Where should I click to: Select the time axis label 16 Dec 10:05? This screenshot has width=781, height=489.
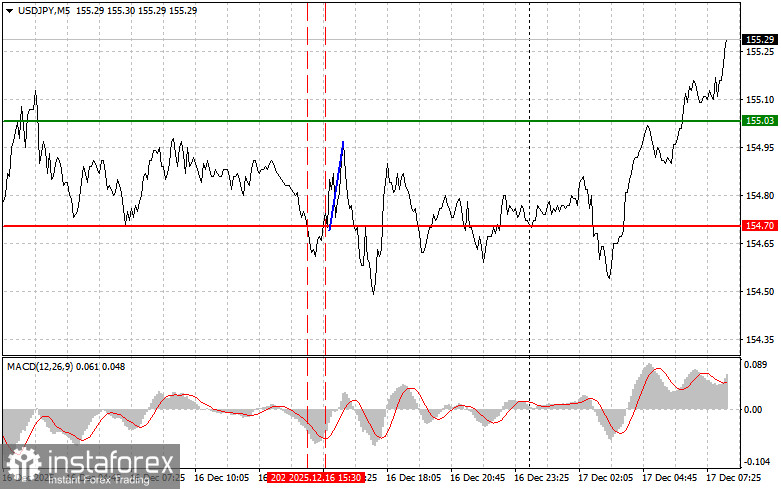tap(221, 478)
